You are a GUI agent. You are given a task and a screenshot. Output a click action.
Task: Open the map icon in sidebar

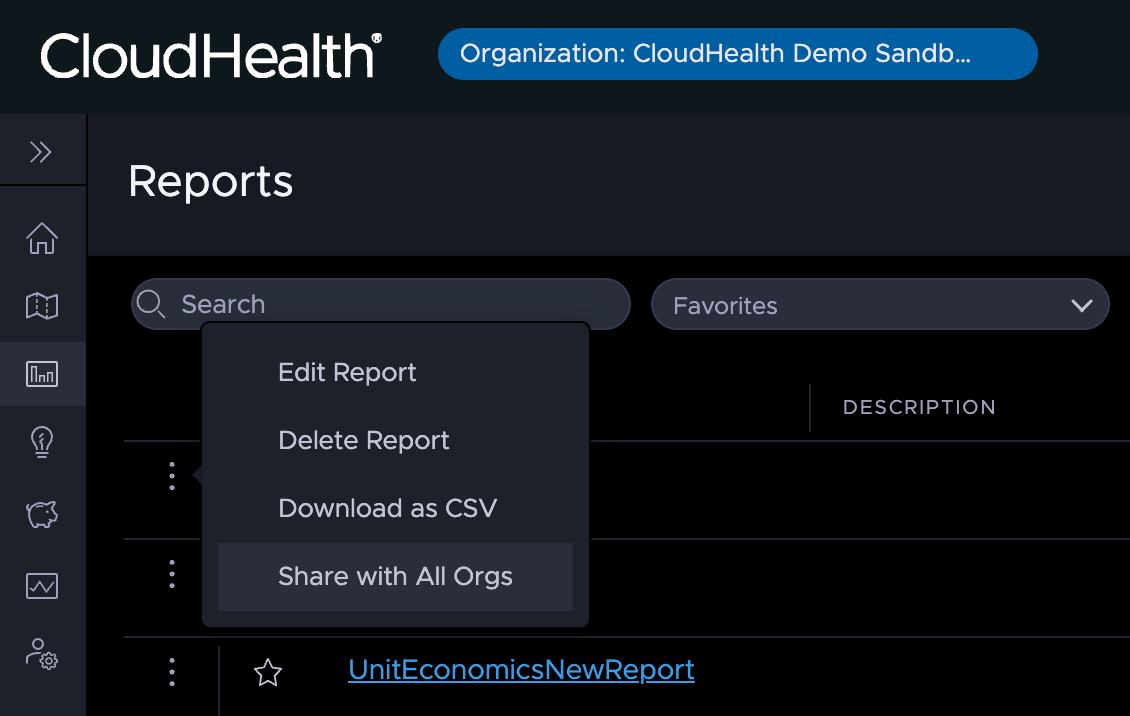click(x=42, y=306)
